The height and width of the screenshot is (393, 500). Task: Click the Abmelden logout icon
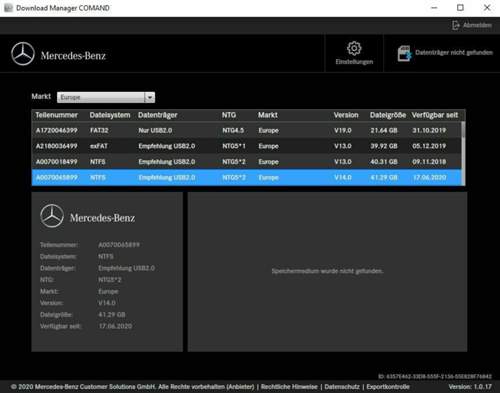[x=456, y=25]
